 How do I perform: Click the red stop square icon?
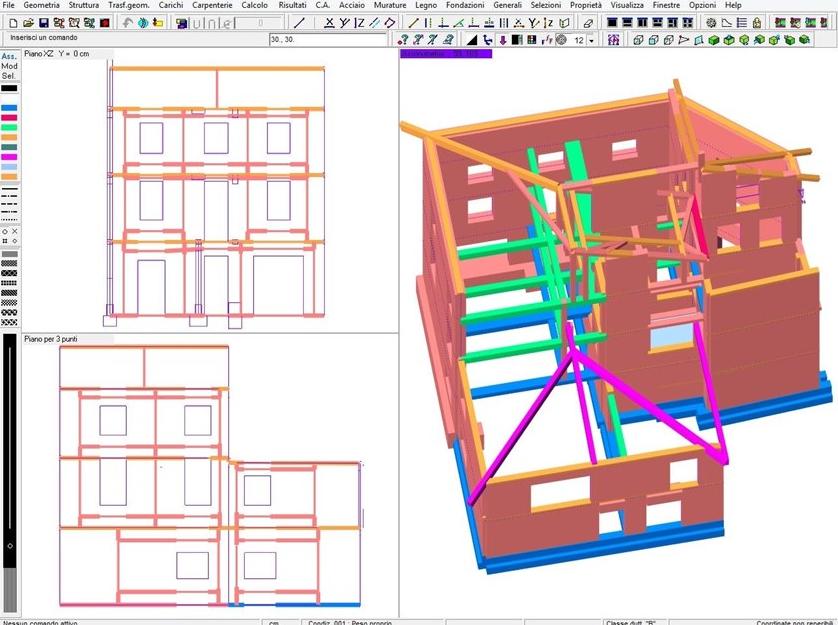click(x=105, y=22)
